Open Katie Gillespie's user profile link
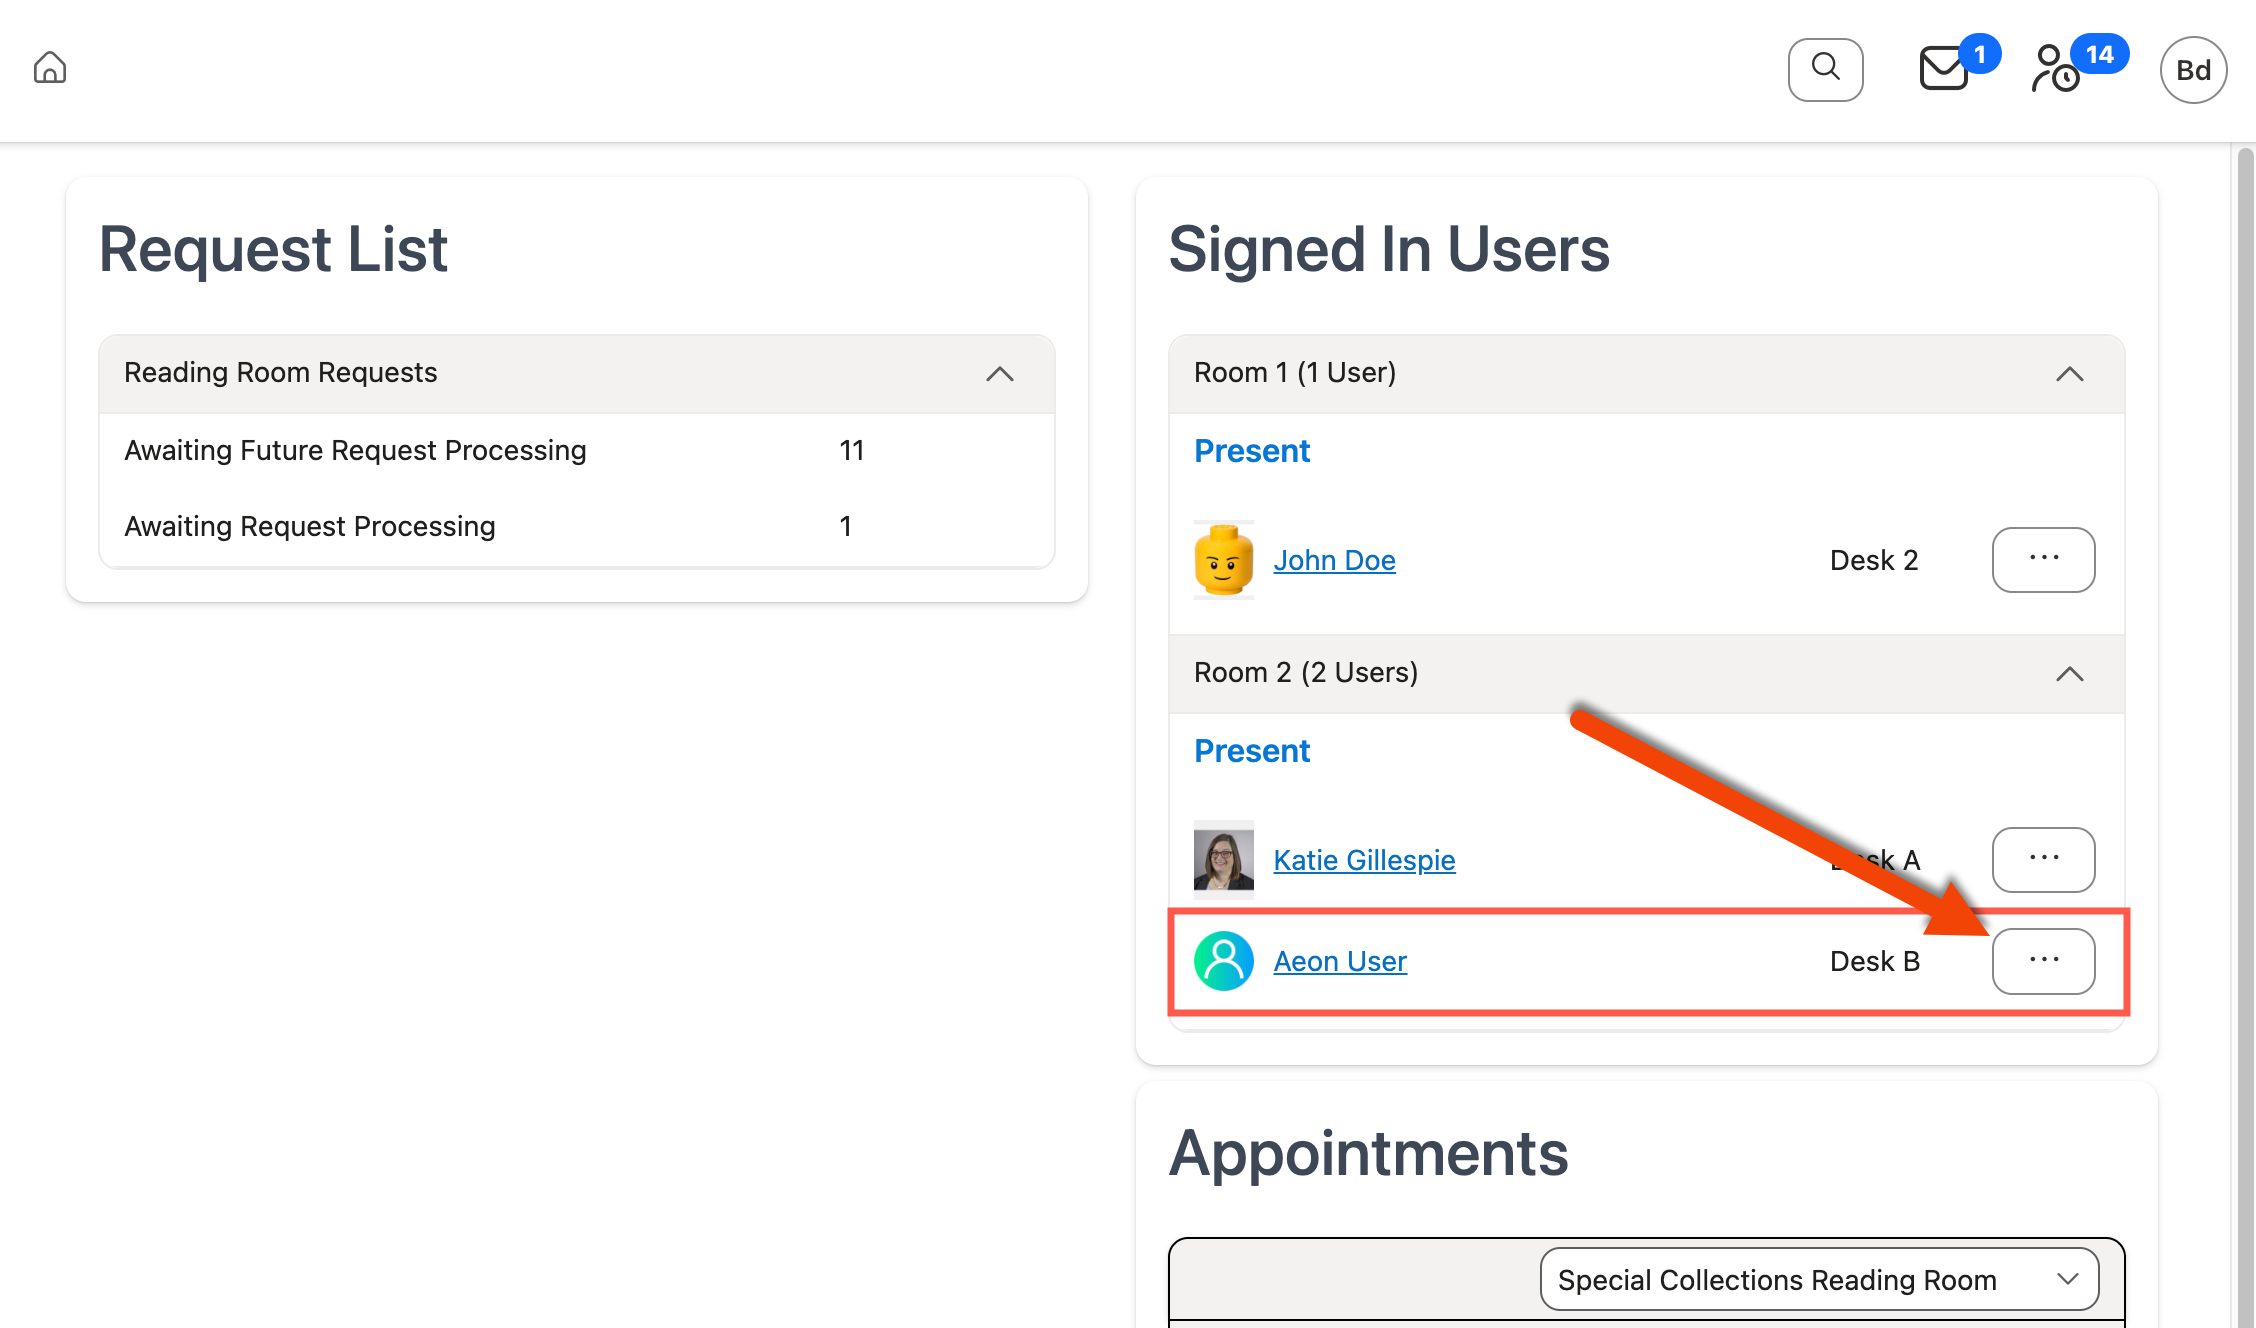2256x1328 pixels. coord(1364,860)
